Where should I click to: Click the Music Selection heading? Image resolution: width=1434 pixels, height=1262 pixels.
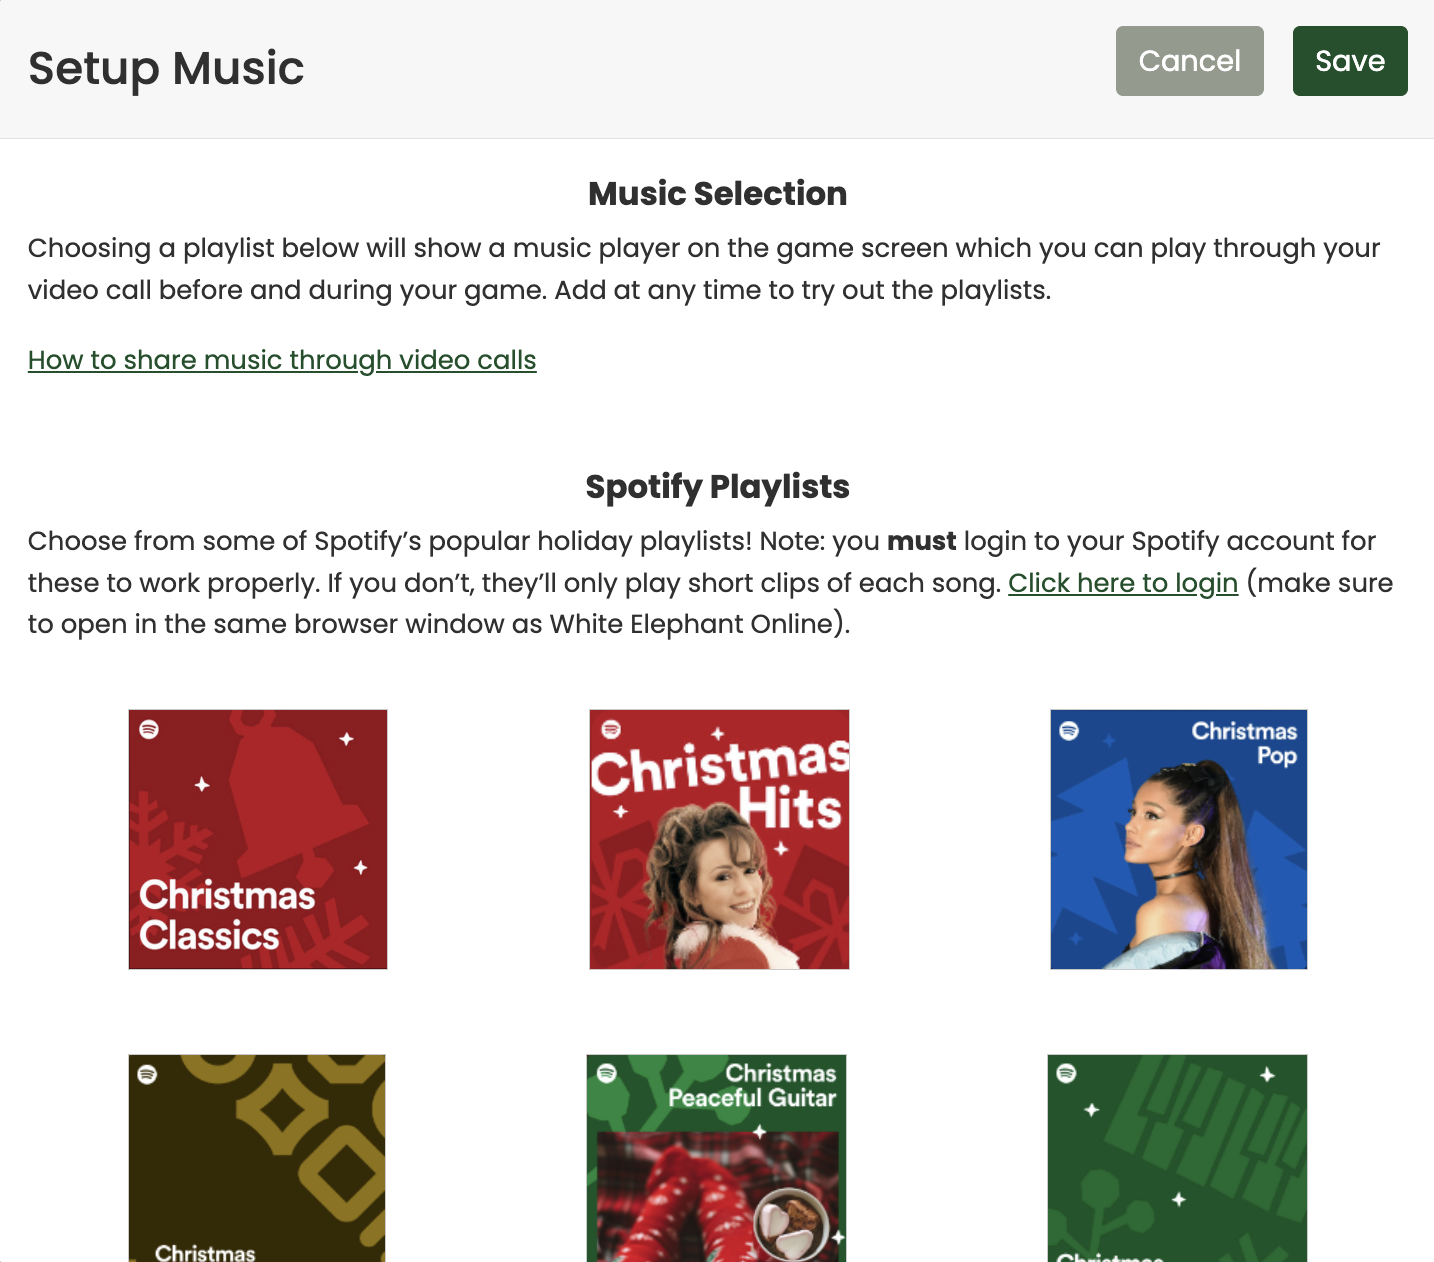717,193
